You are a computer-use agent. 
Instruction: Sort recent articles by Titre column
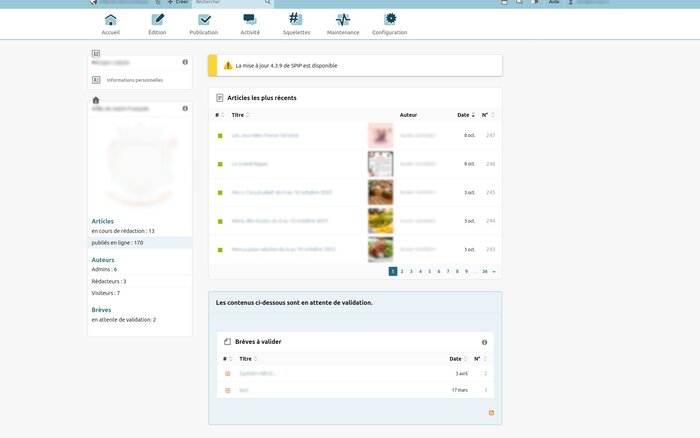coord(238,115)
